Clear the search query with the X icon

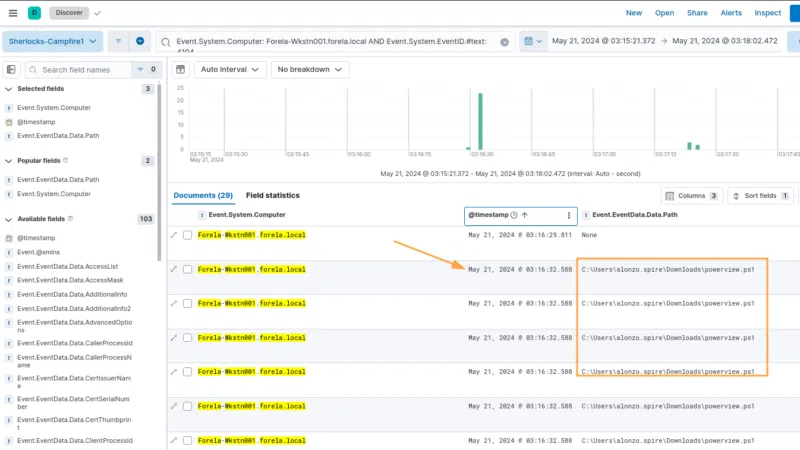click(x=504, y=42)
